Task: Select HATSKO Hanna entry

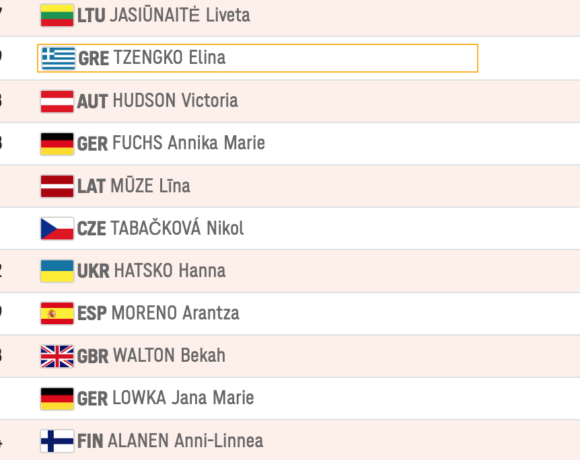Action: click(x=170, y=271)
